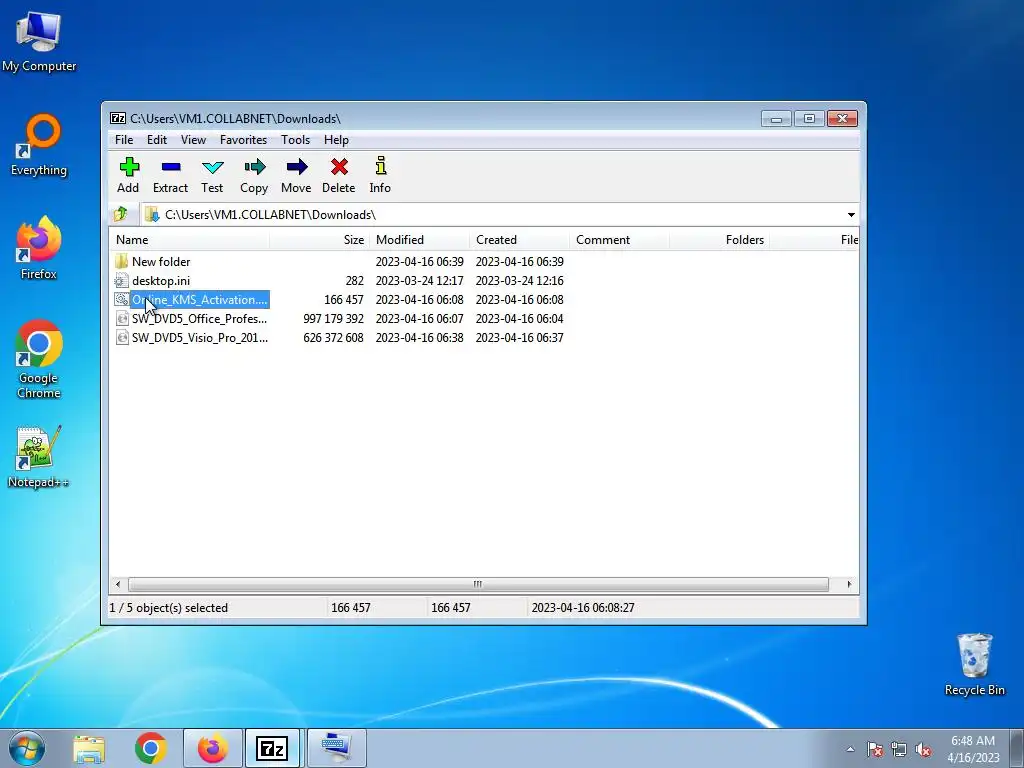Click the New folder icon in list
Screen dimensions: 1024x768
tap(121, 261)
